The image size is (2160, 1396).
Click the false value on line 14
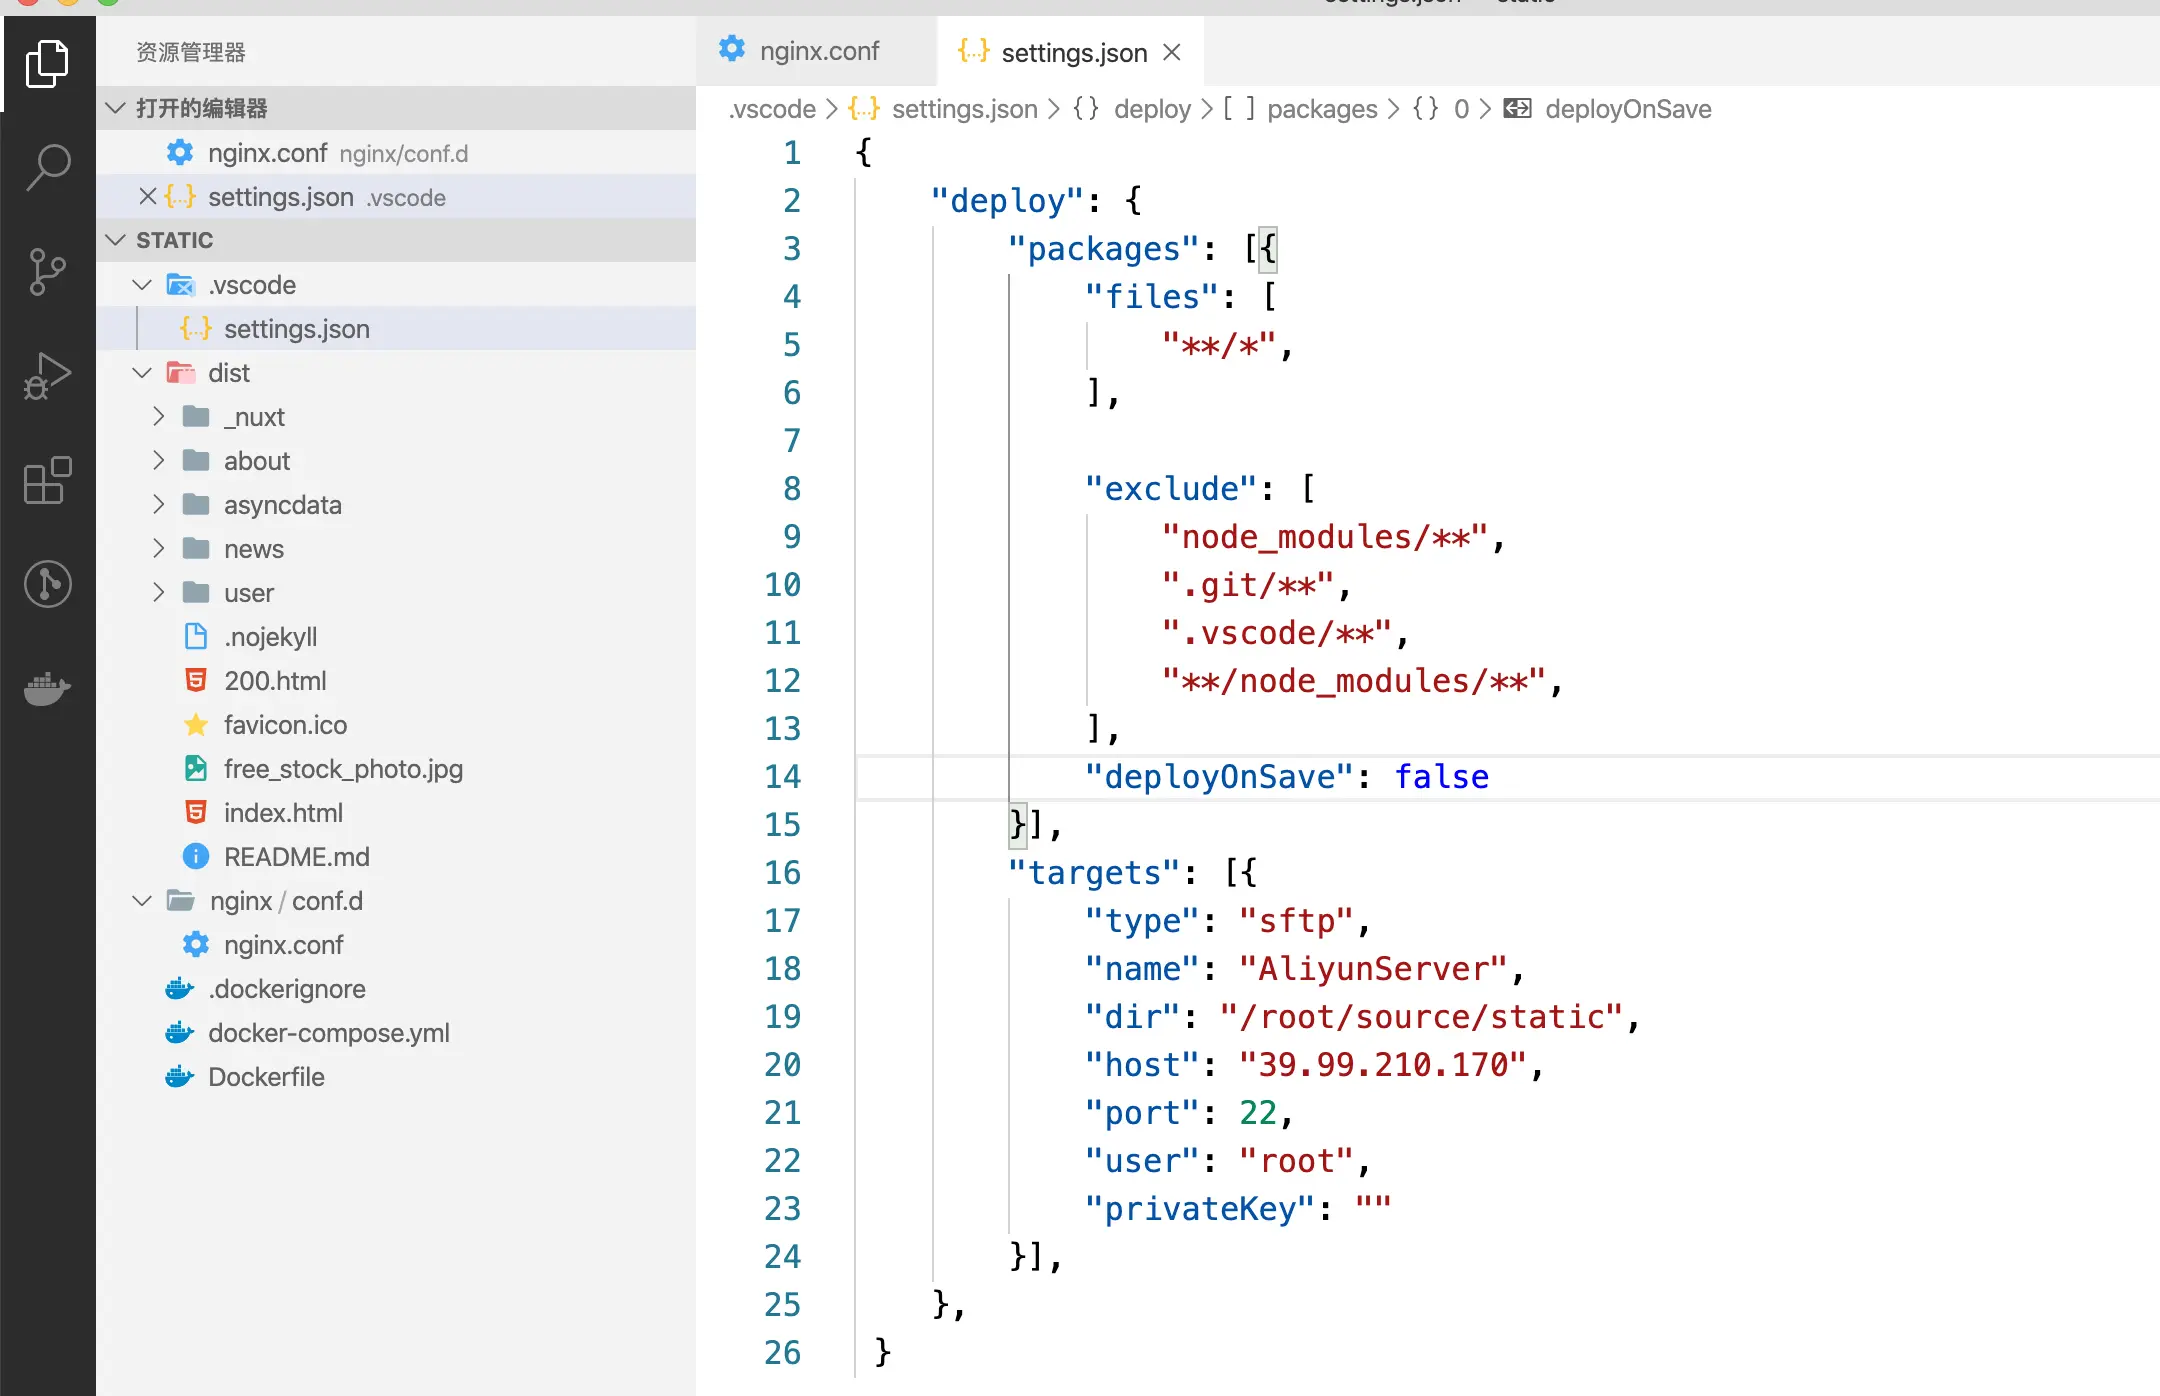(x=1441, y=777)
